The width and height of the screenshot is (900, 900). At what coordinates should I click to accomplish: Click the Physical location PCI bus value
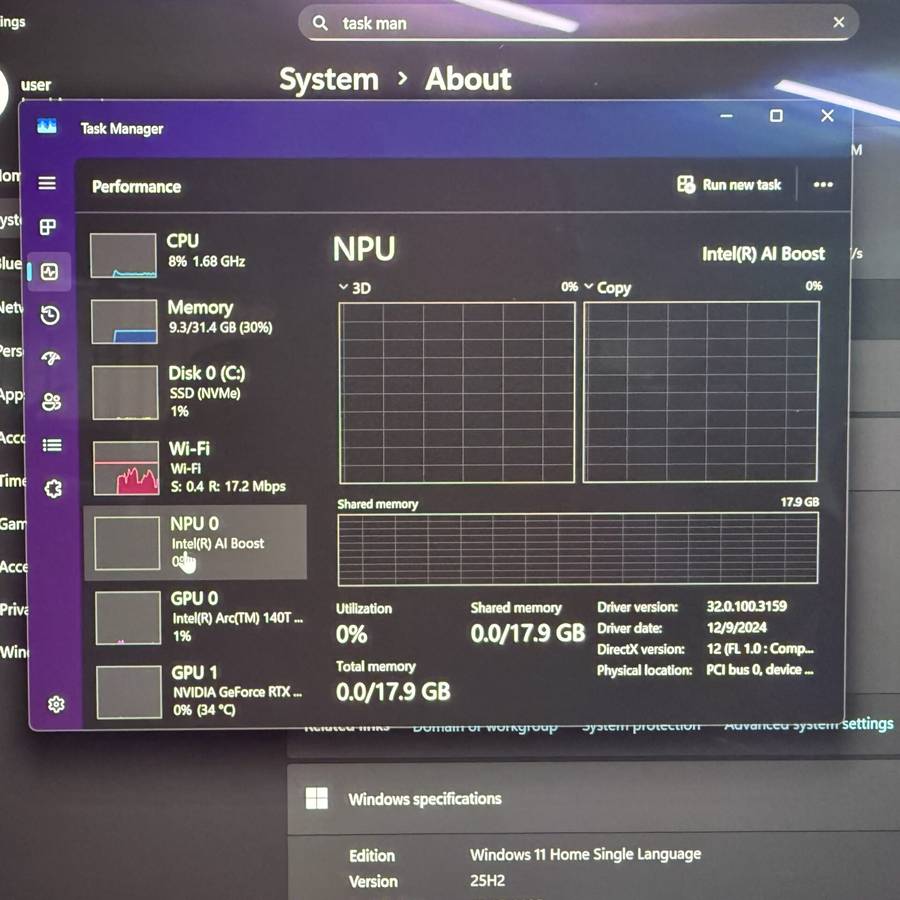(760, 670)
